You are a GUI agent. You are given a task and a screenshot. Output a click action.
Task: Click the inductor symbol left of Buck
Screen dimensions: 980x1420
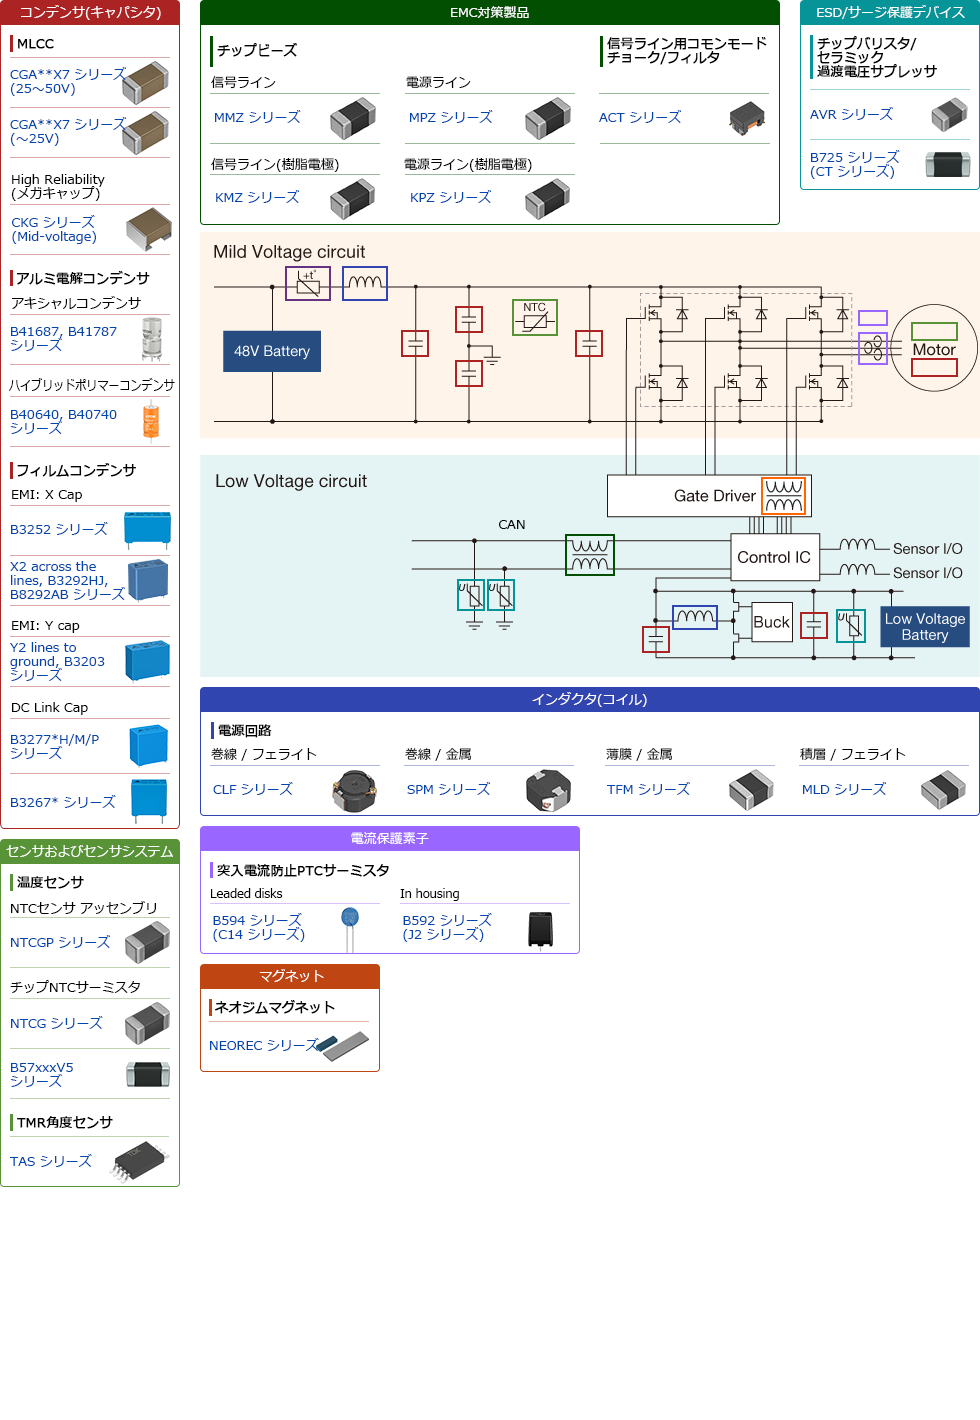coord(694,617)
